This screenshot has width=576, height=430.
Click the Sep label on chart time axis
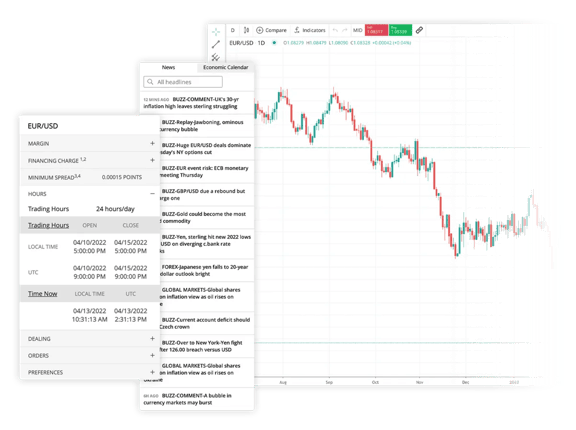pyautogui.click(x=329, y=382)
